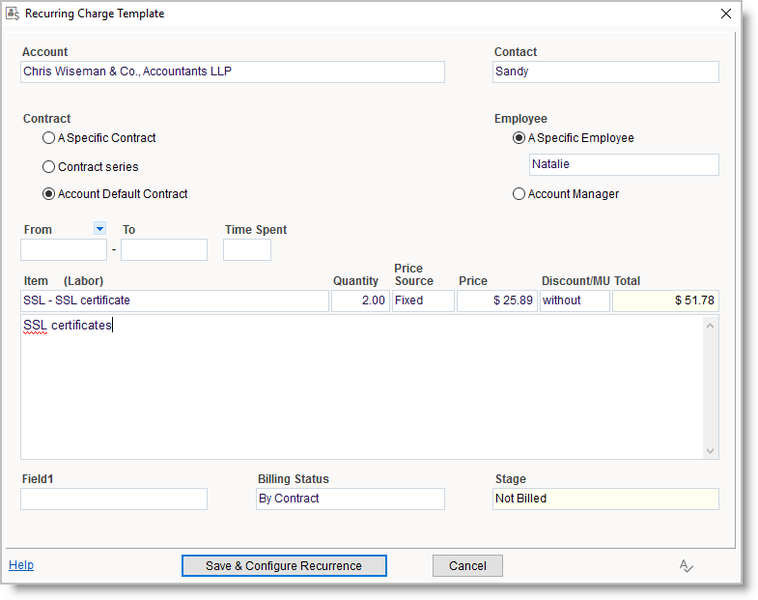
Task: Select the Account Manager radio button
Action: [x=519, y=194]
